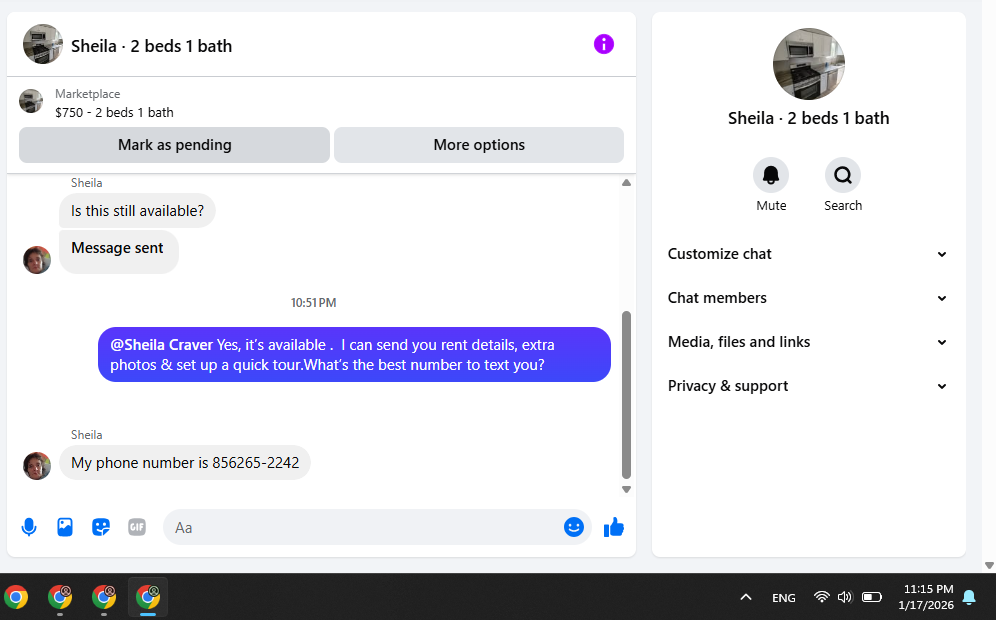Click the chat scrollbar up arrow
The image size is (996, 620).
[627, 183]
